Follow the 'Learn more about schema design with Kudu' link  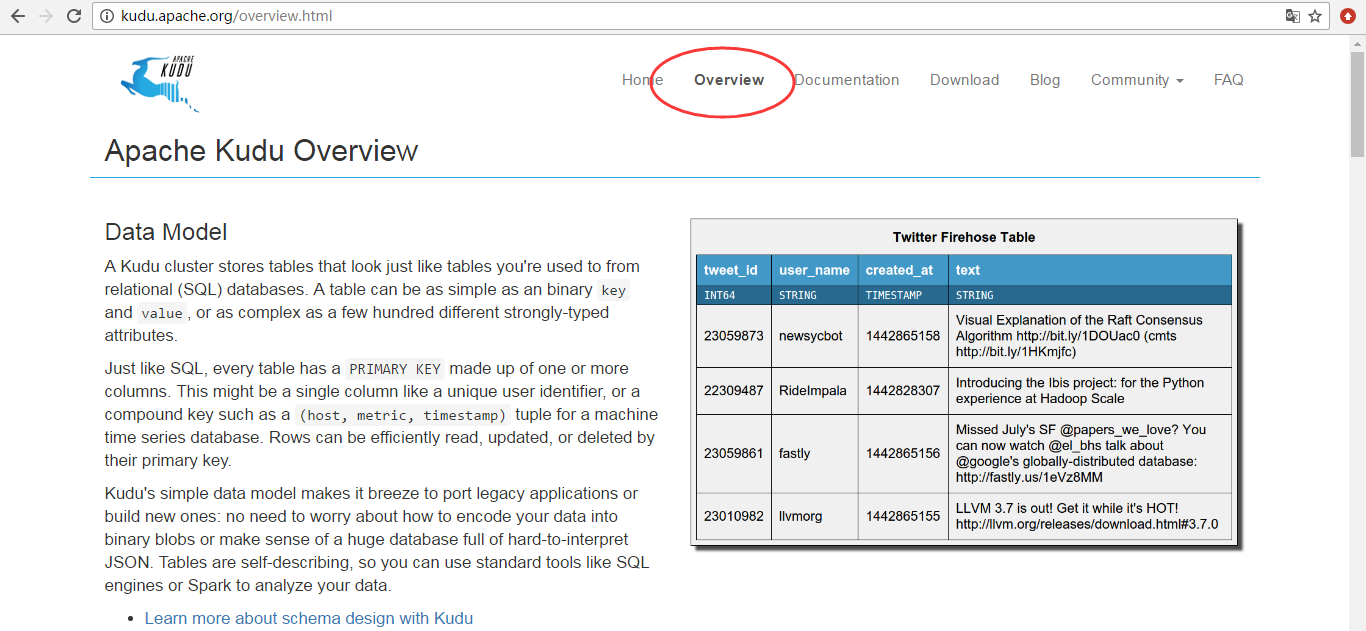[309, 618]
